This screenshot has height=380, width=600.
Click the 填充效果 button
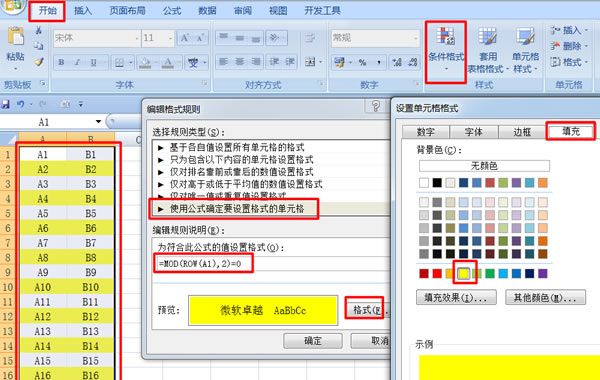point(456,297)
